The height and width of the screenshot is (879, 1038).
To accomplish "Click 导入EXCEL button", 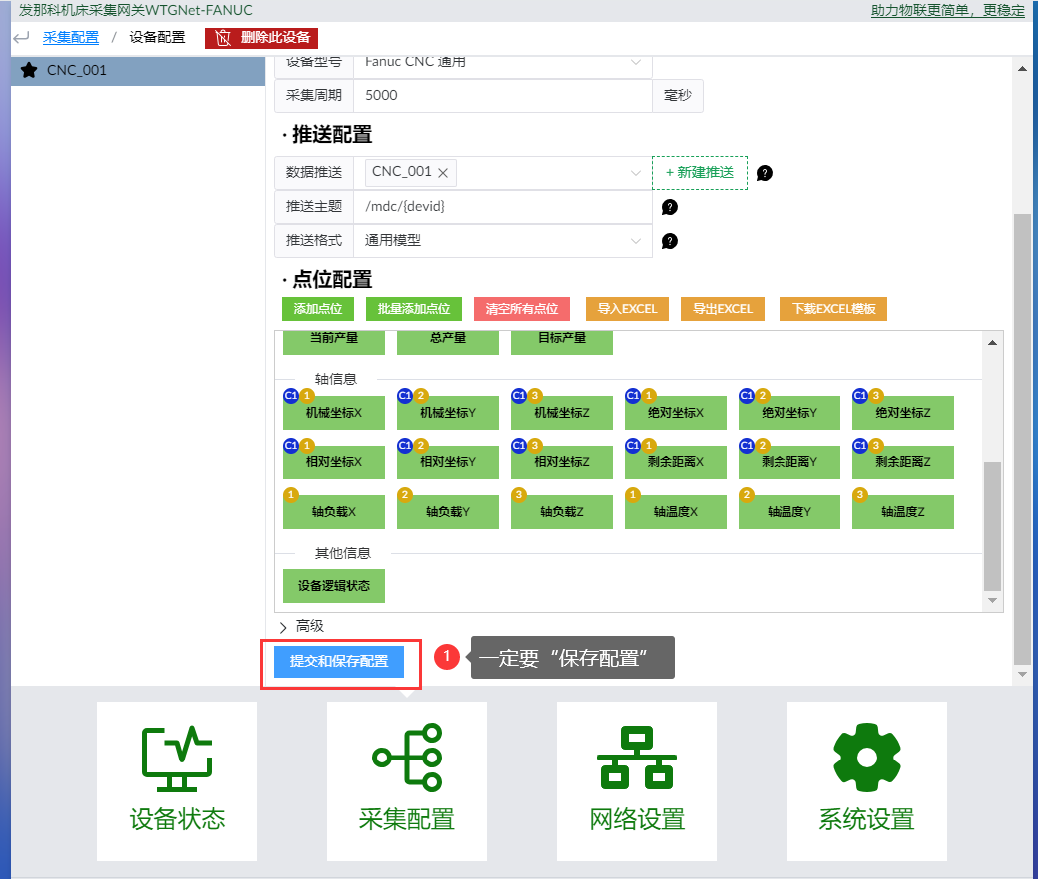I will pos(628,309).
